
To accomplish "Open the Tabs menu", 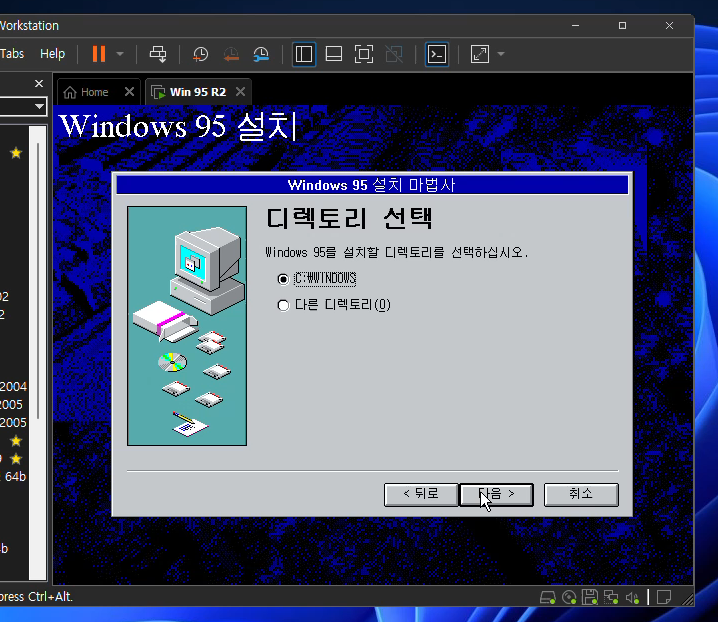I will click(12, 54).
